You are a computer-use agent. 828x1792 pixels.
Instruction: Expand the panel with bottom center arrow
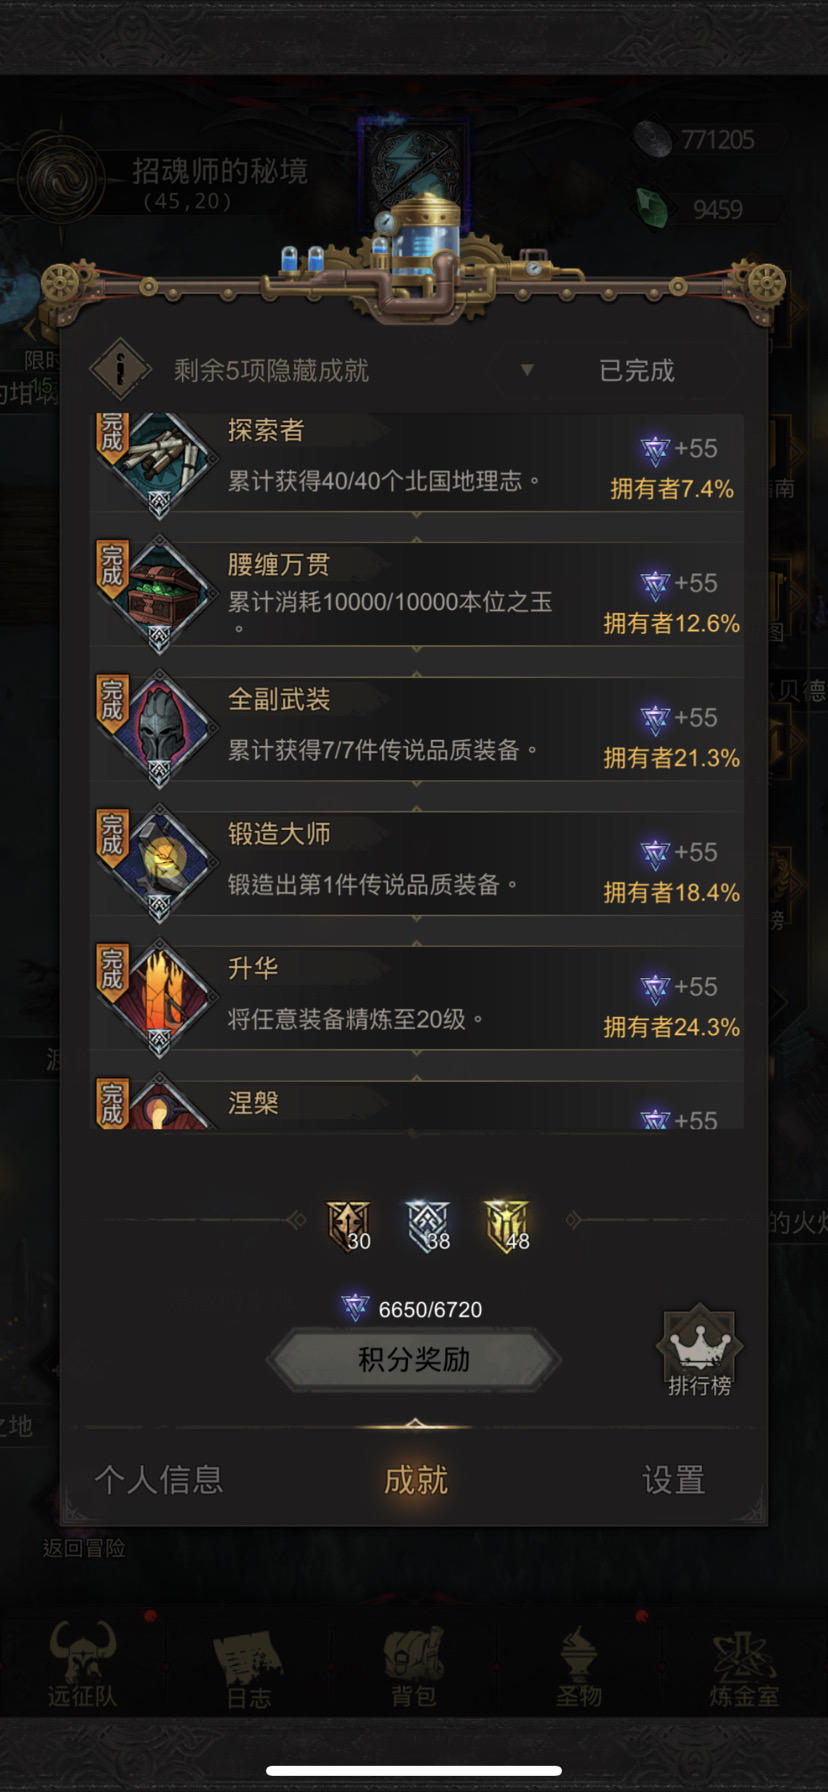(415, 1424)
